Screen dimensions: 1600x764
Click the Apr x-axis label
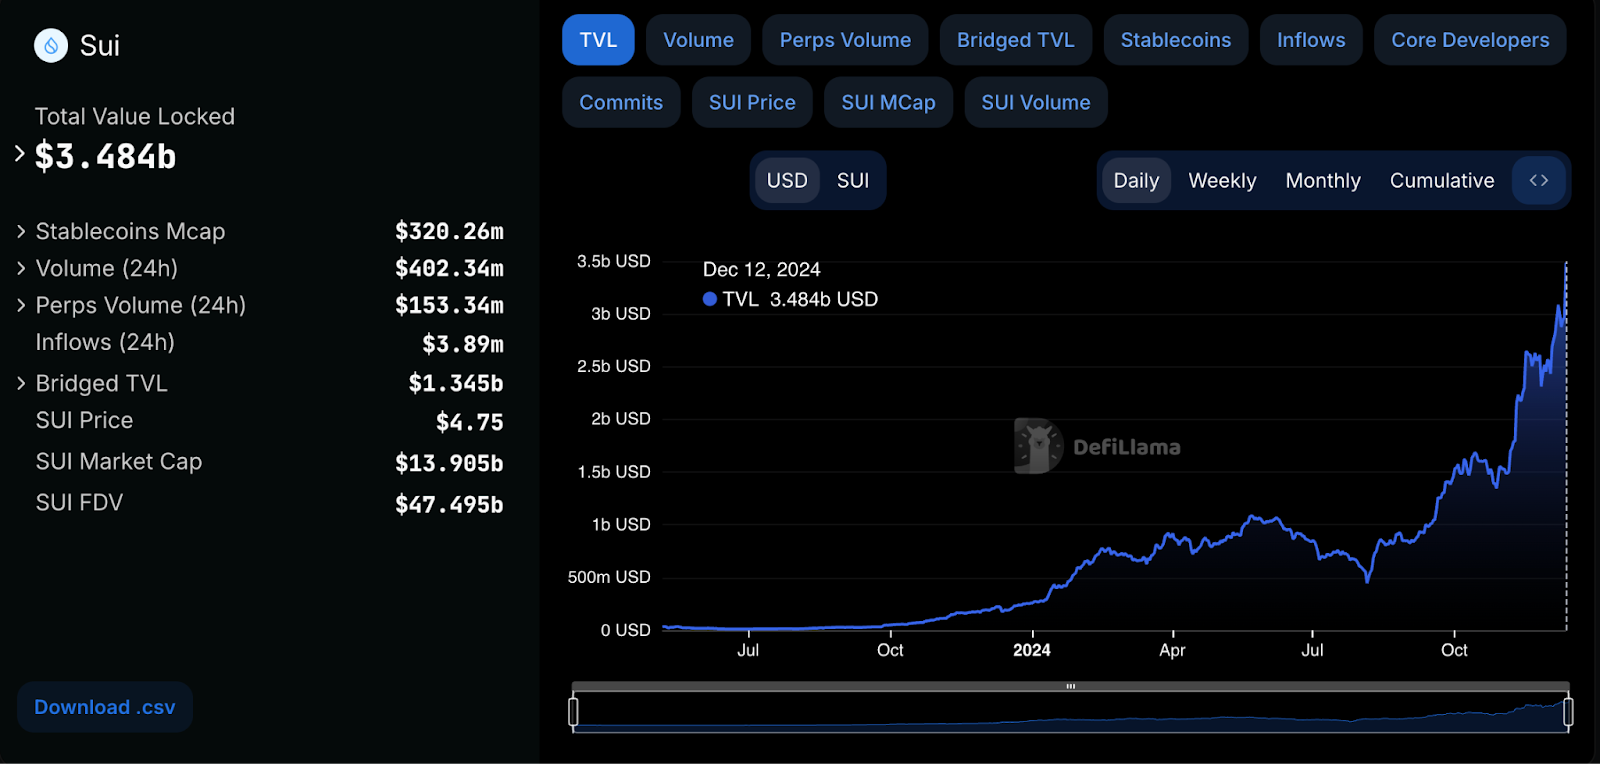(x=1172, y=650)
